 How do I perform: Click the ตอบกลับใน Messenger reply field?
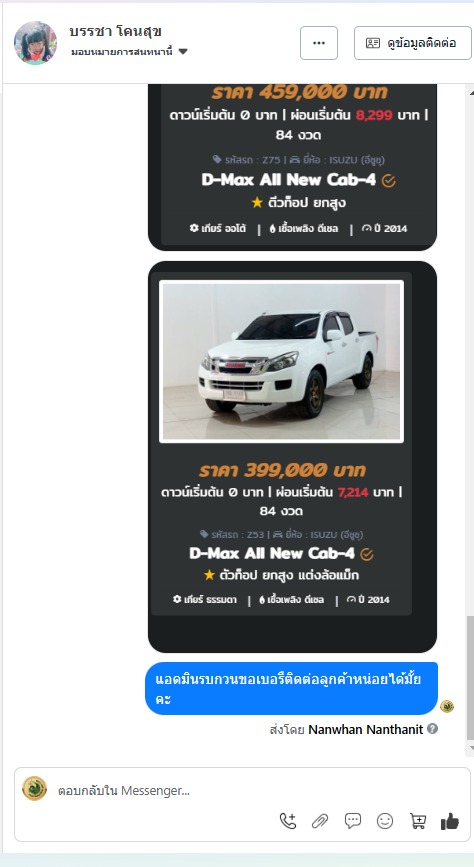(166, 791)
